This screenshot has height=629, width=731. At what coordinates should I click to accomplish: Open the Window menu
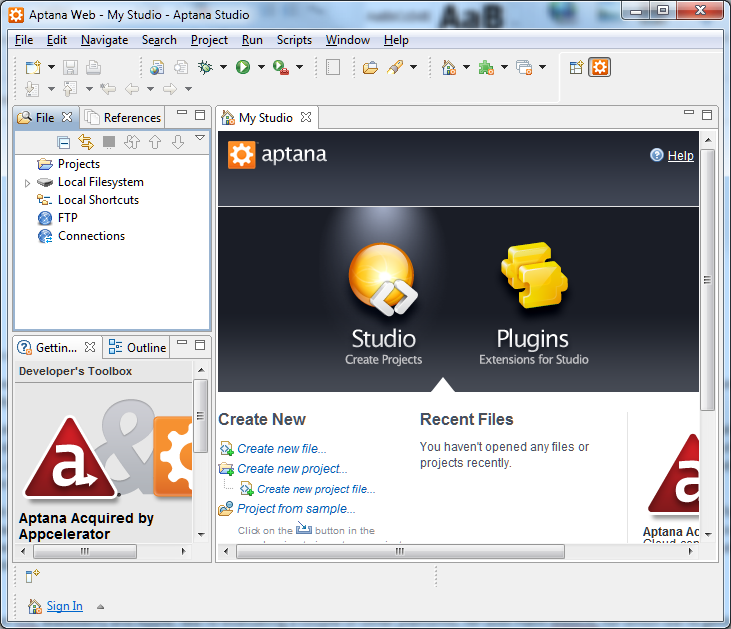click(348, 40)
